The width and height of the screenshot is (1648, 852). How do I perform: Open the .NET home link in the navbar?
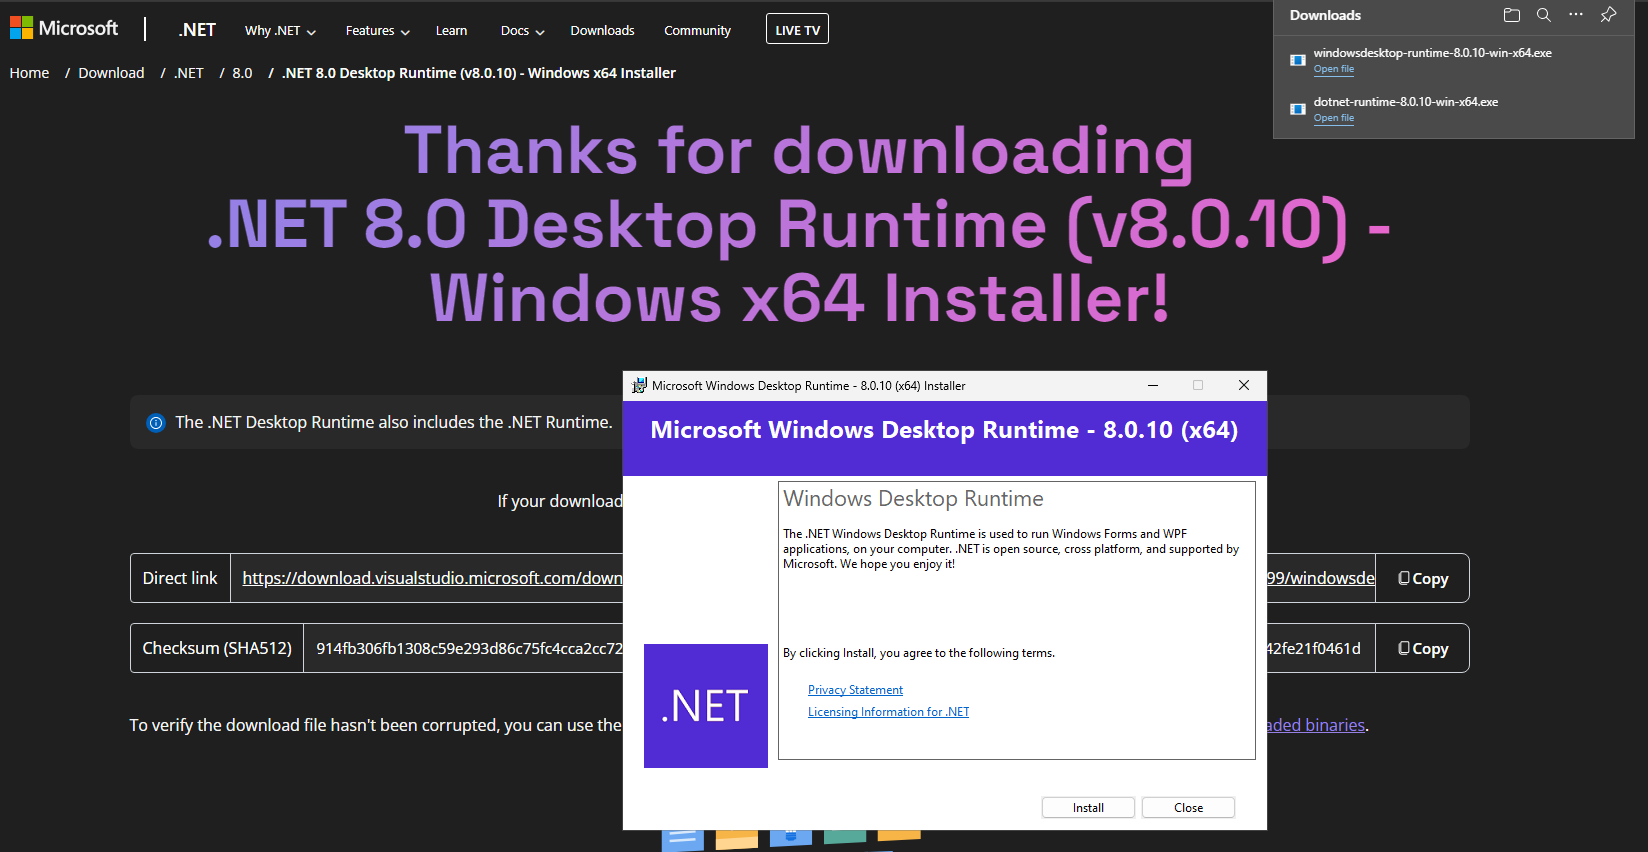click(197, 30)
